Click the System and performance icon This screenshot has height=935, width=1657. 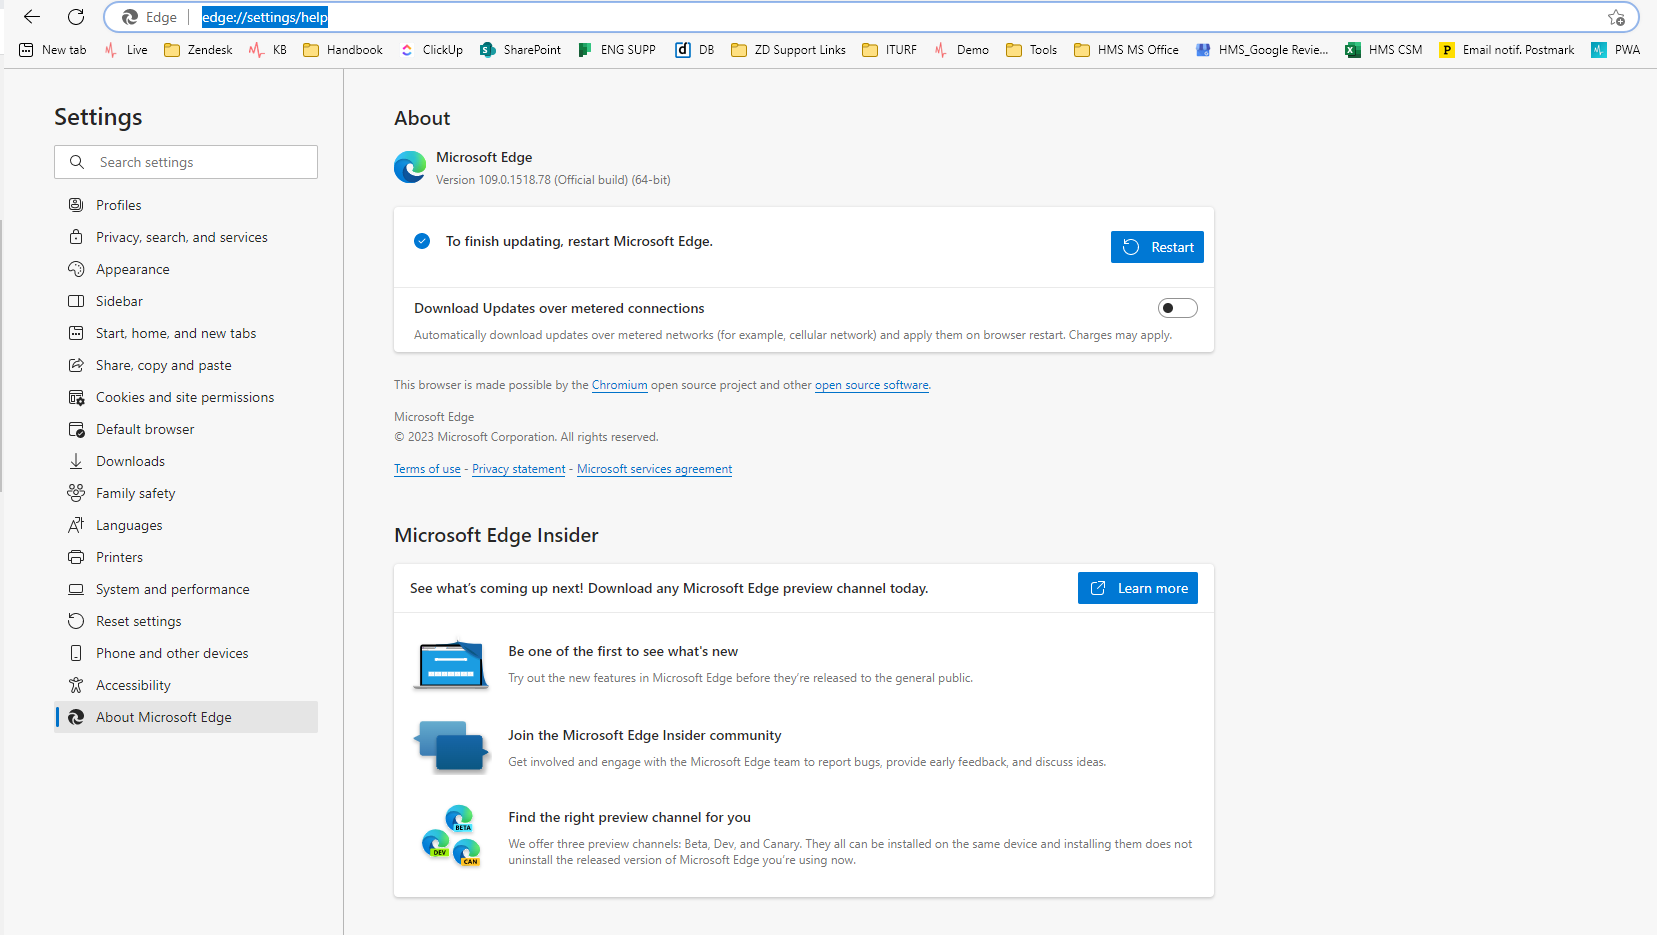[x=76, y=589]
